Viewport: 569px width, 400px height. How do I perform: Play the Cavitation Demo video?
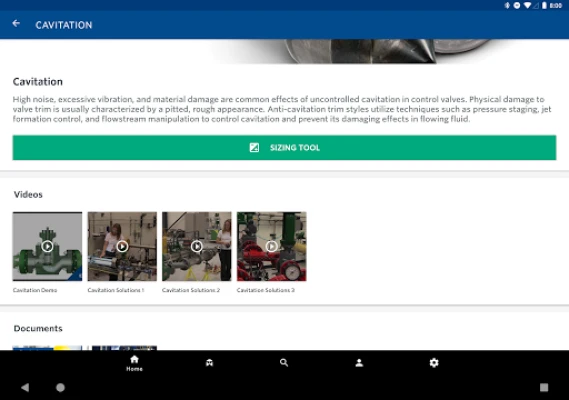tap(47, 246)
